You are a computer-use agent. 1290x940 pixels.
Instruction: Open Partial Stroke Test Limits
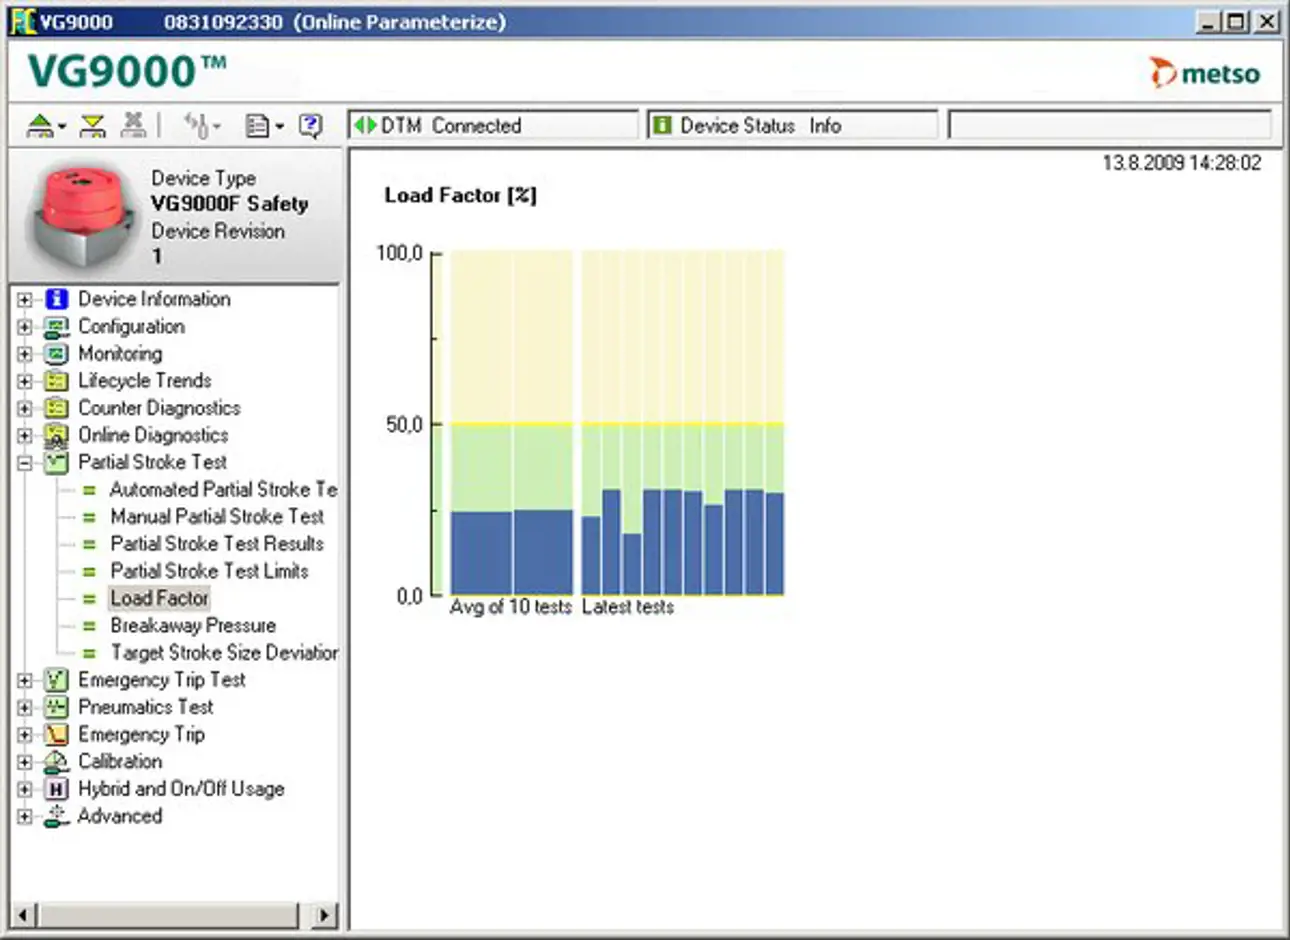coord(209,571)
